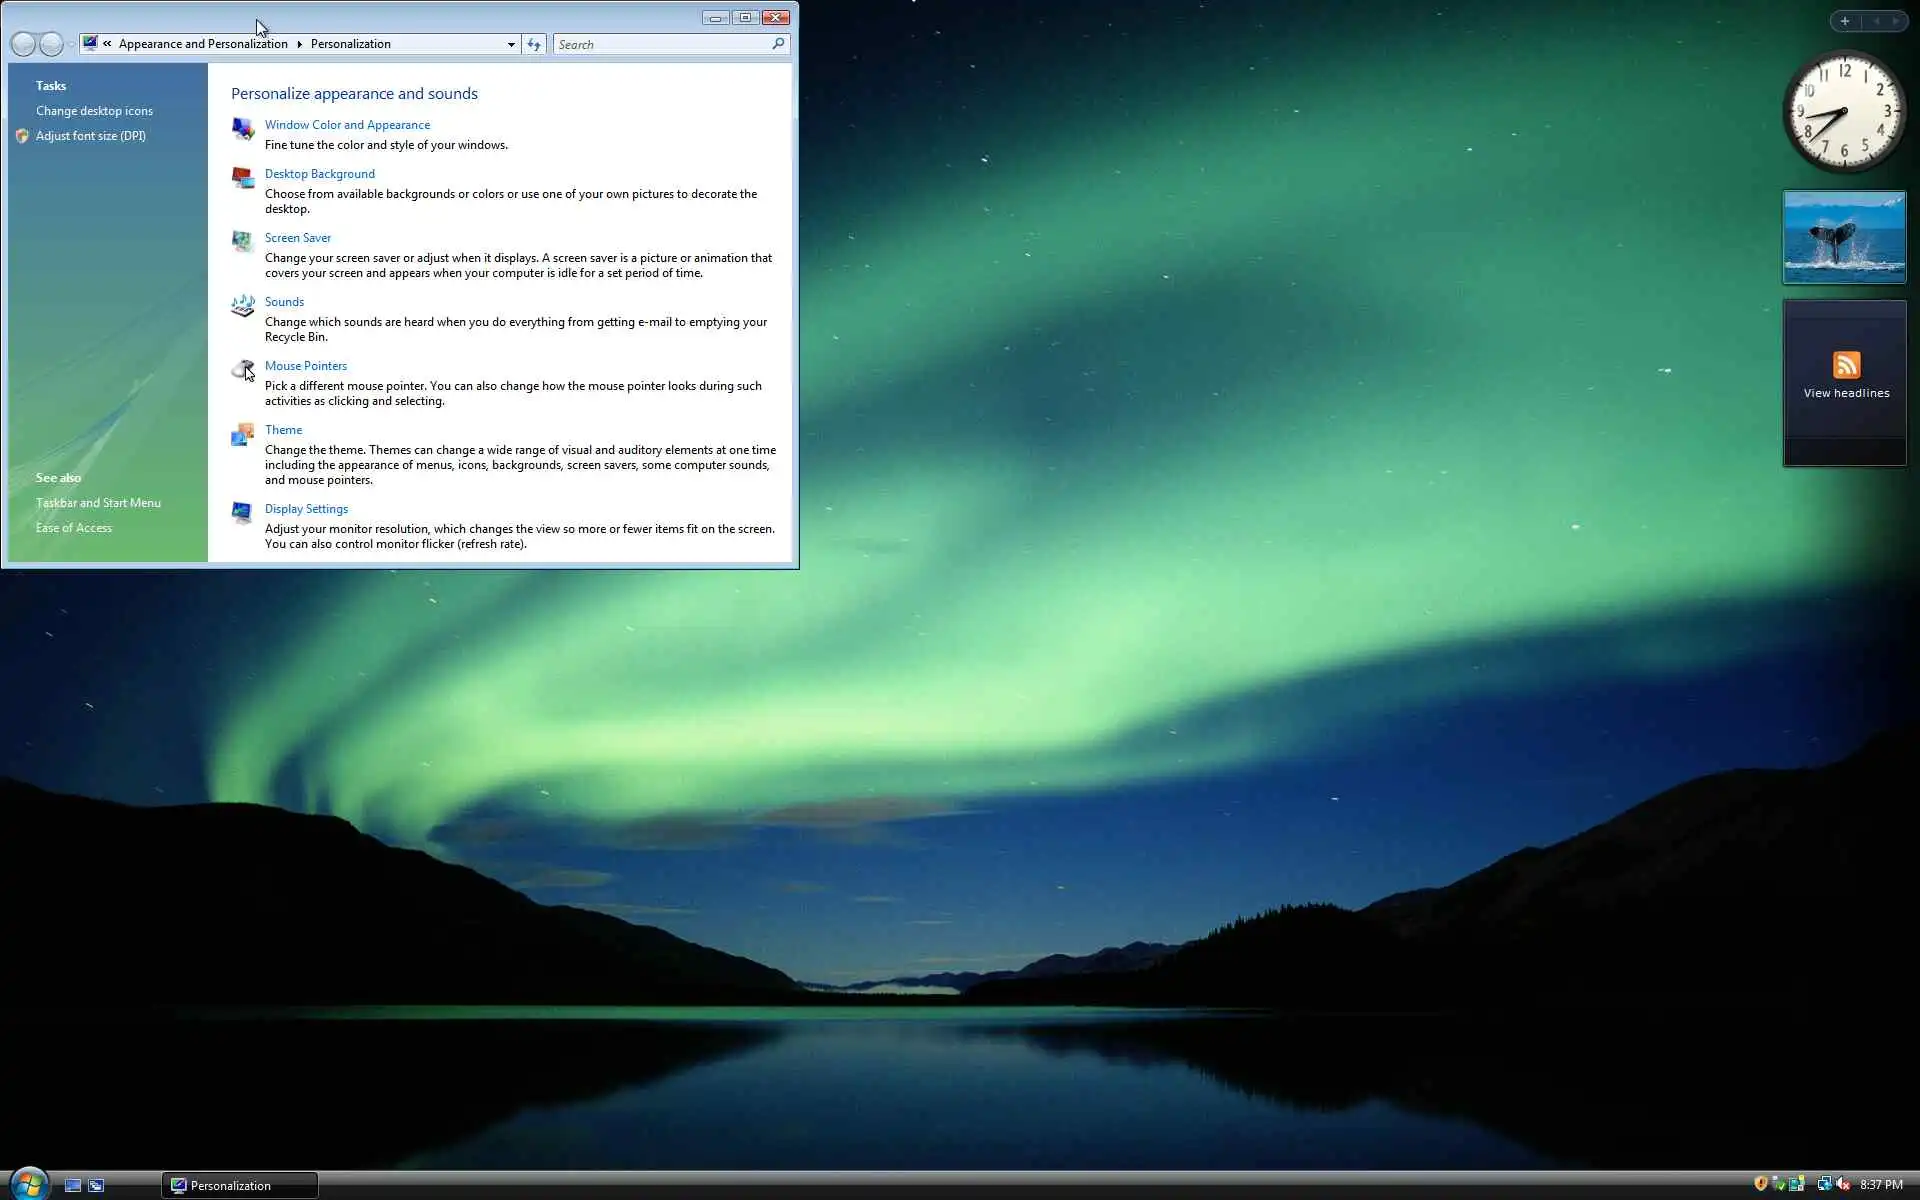Open the Mouse Pointers link
Viewport: 1920px width, 1200px height.
(x=305, y=366)
